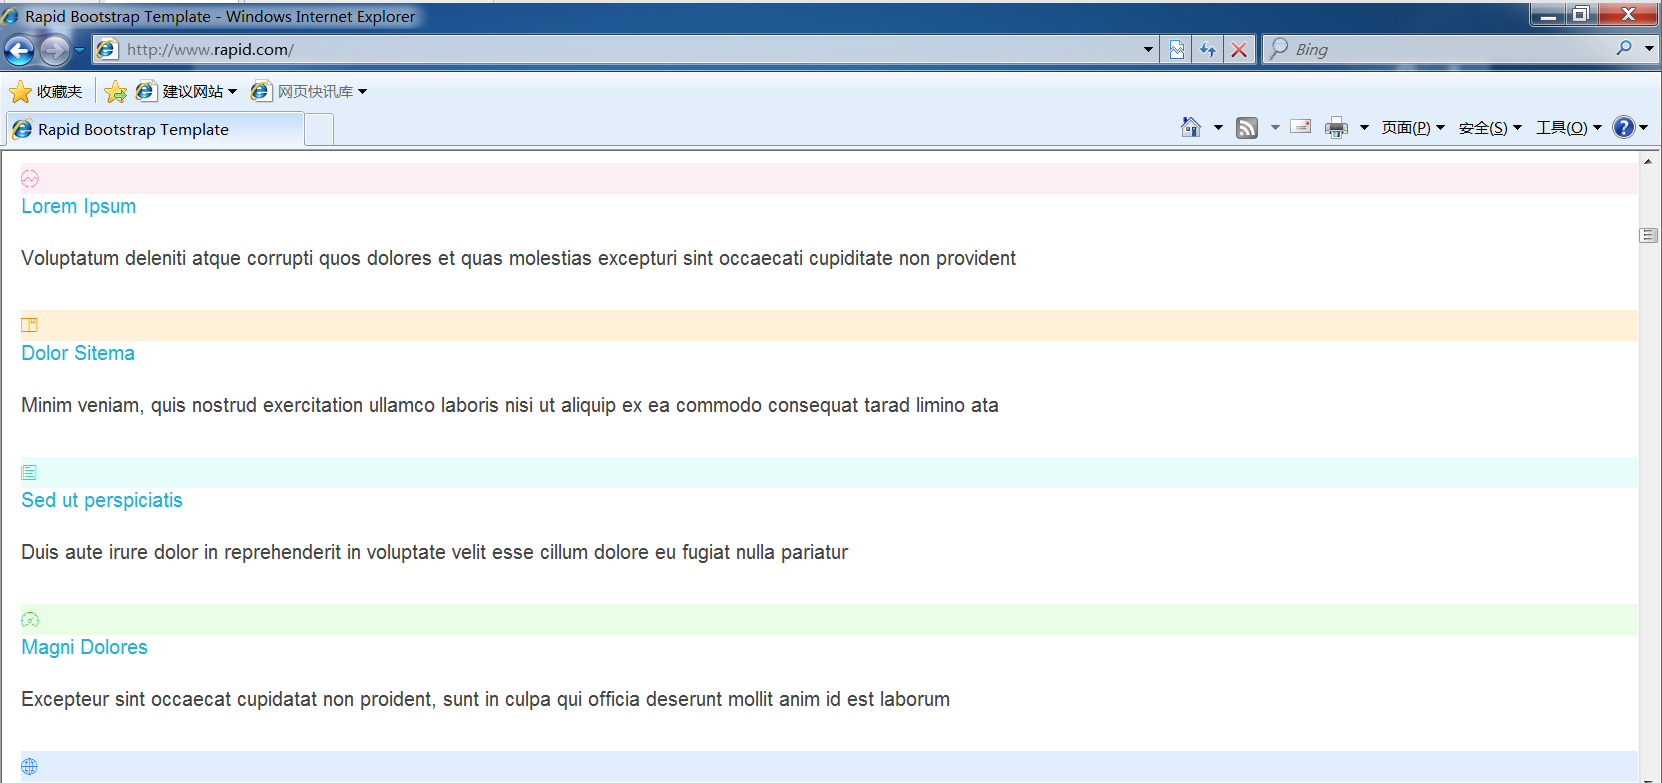Minimize the Internet Explorer window
This screenshot has height=783, width=1662.
tap(1548, 14)
